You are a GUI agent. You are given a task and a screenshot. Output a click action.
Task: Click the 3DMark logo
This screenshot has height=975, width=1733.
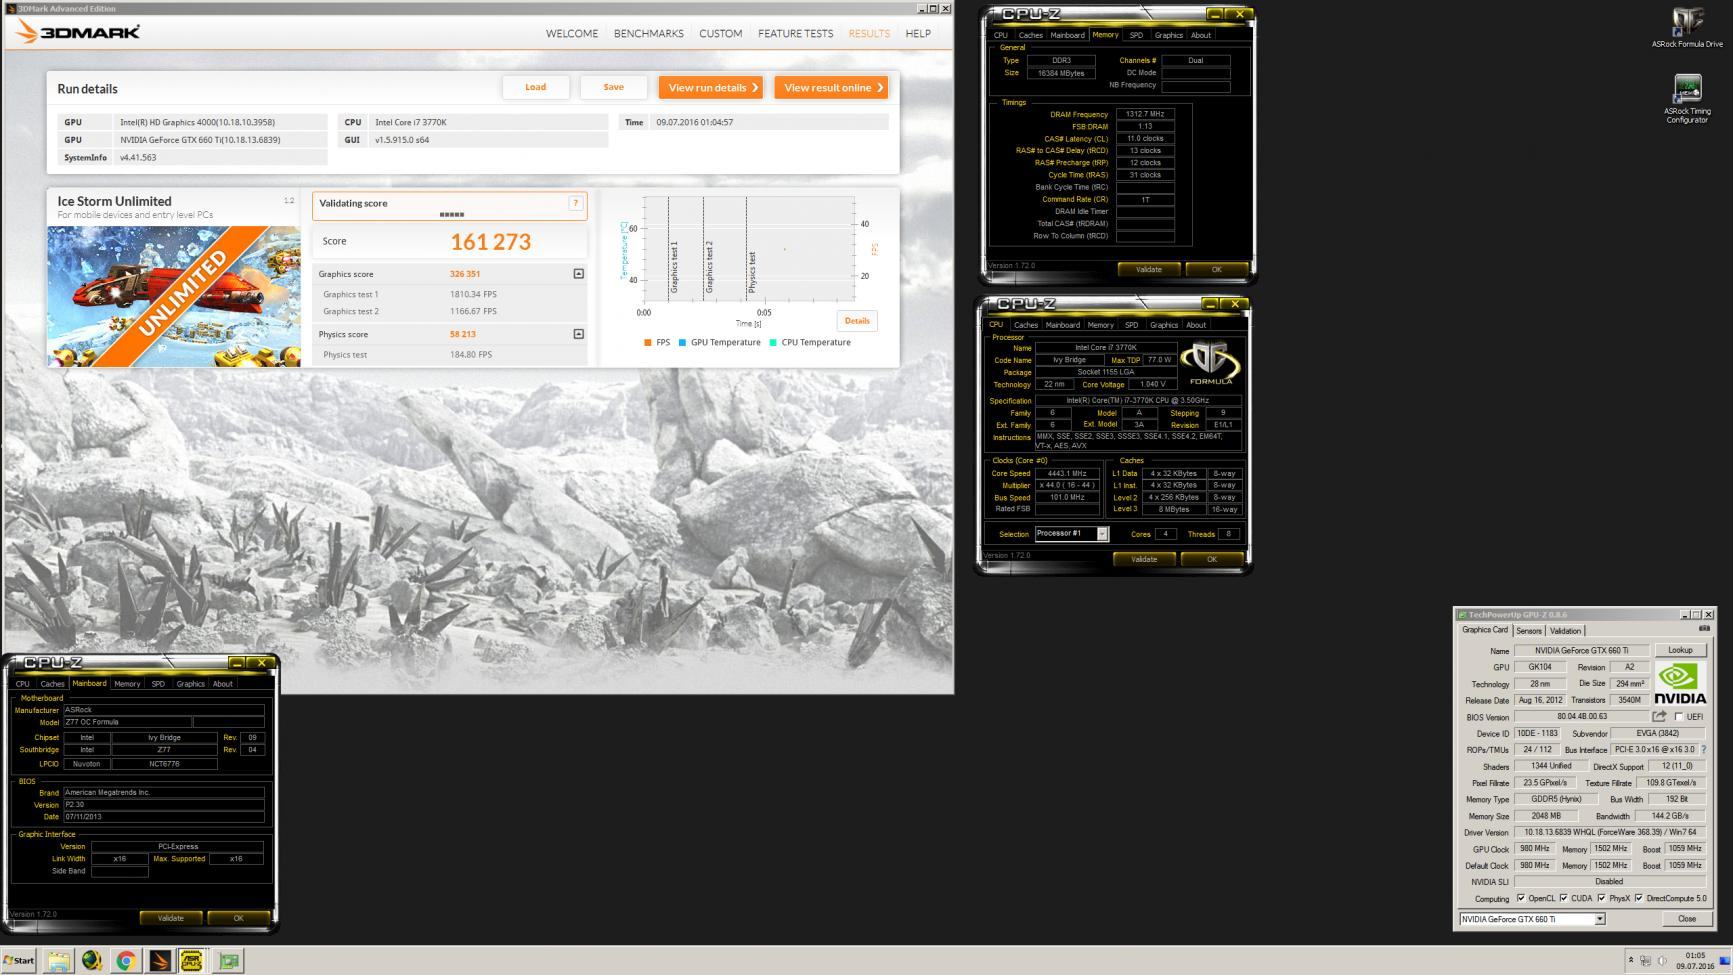(x=78, y=32)
